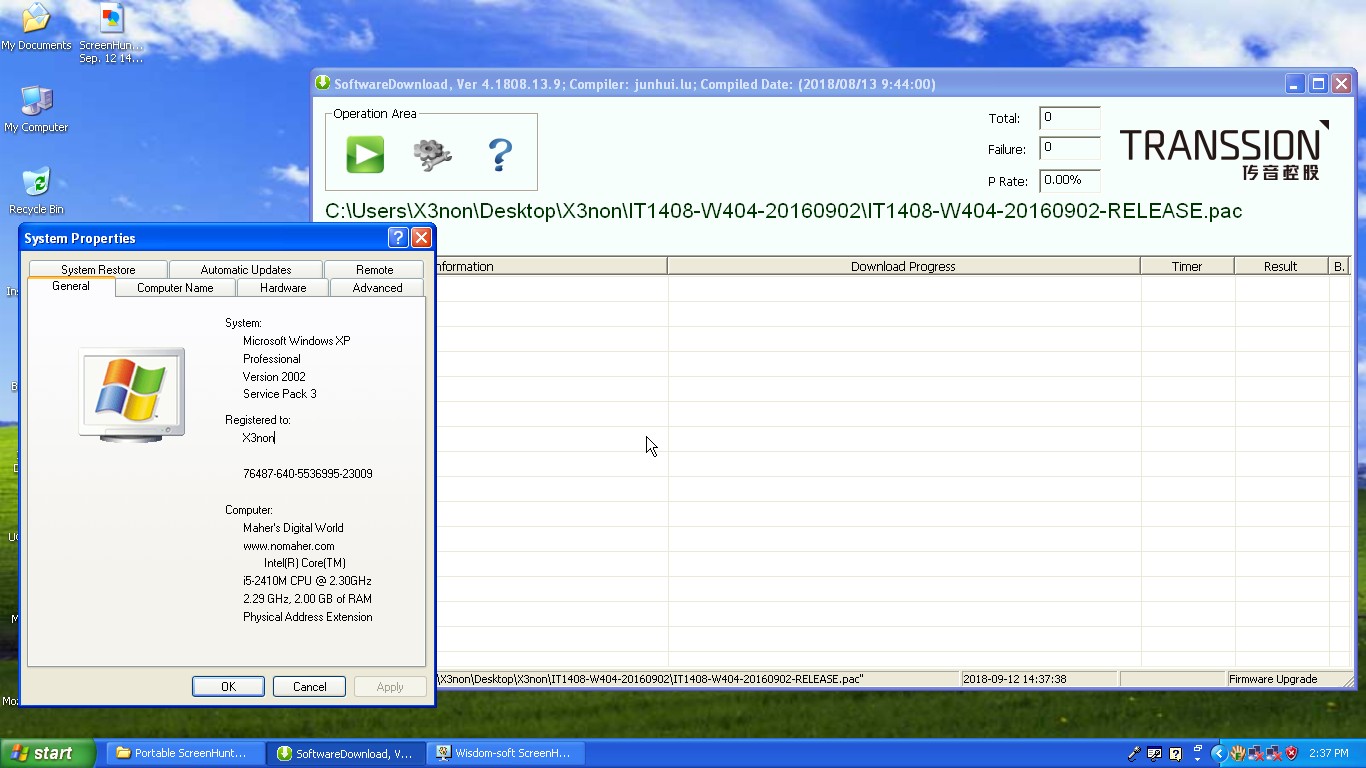Viewport: 1366px width, 768px height.
Task: Click the System Properties help button
Action: pyautogui.click(x=398, y=237)
